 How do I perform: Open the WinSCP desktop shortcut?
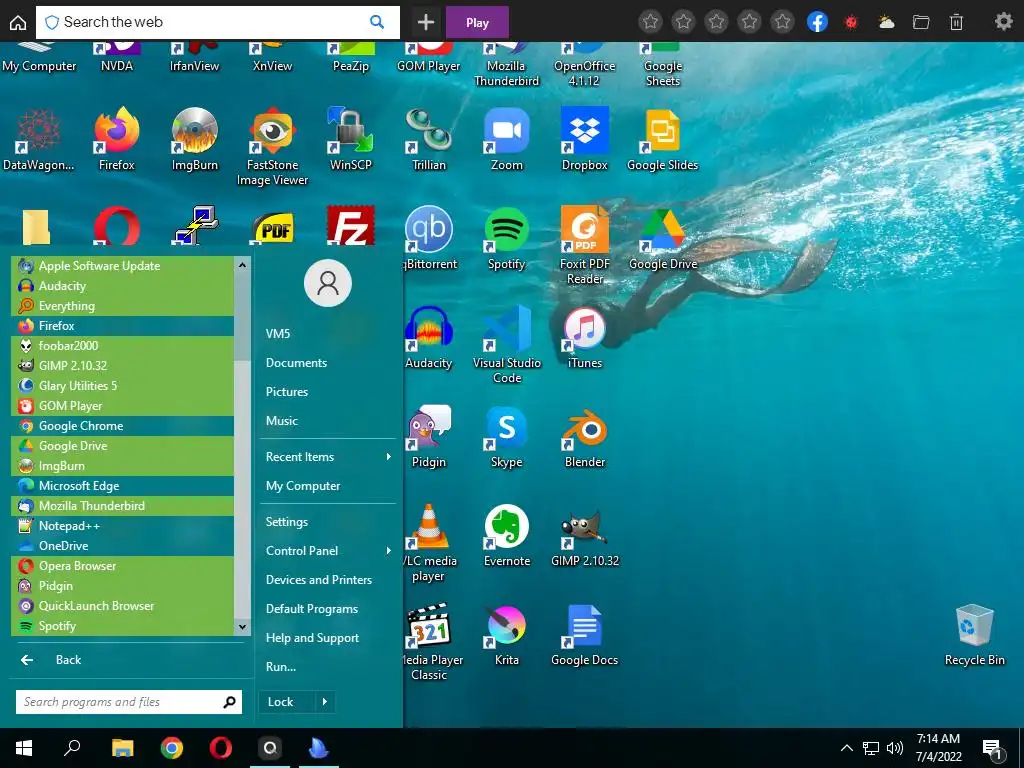pos(351,139)
